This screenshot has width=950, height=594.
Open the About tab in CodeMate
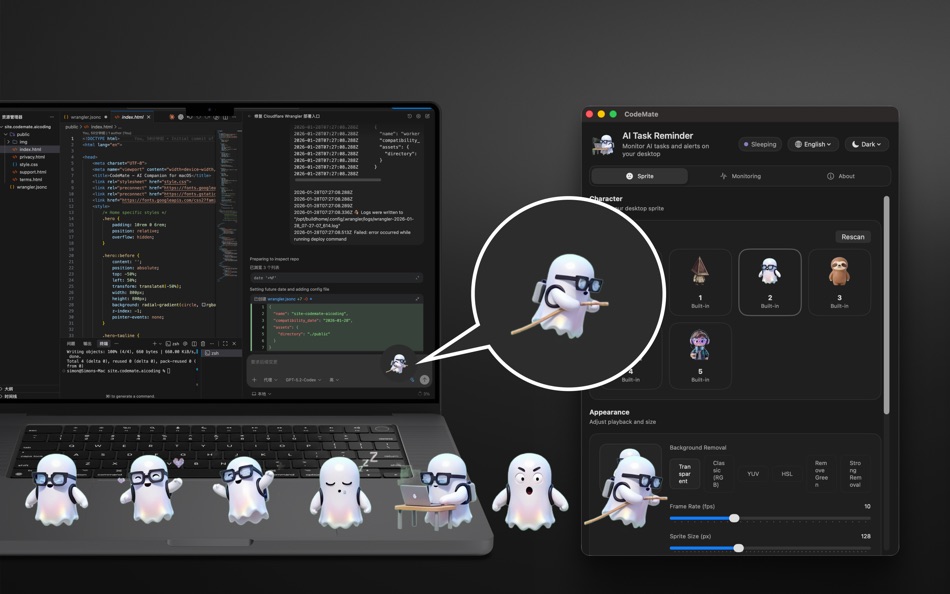(840, 176)
